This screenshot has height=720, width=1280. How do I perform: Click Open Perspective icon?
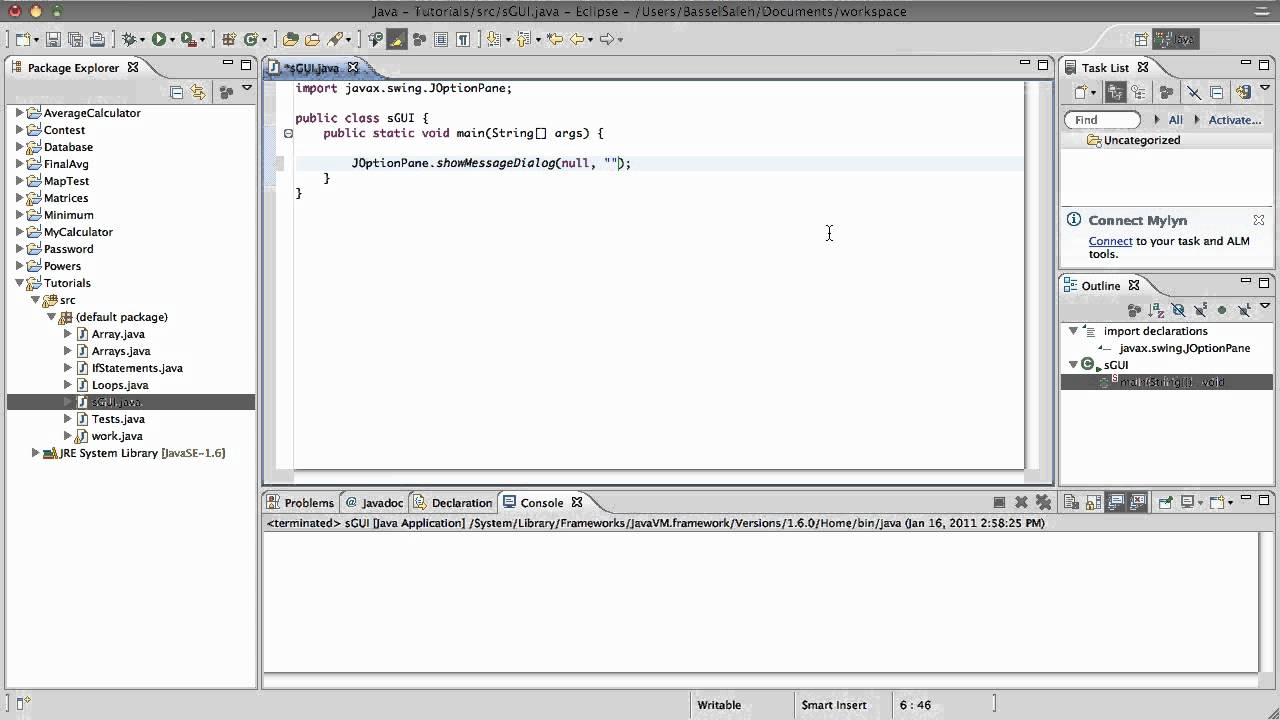click(1141, 39)
